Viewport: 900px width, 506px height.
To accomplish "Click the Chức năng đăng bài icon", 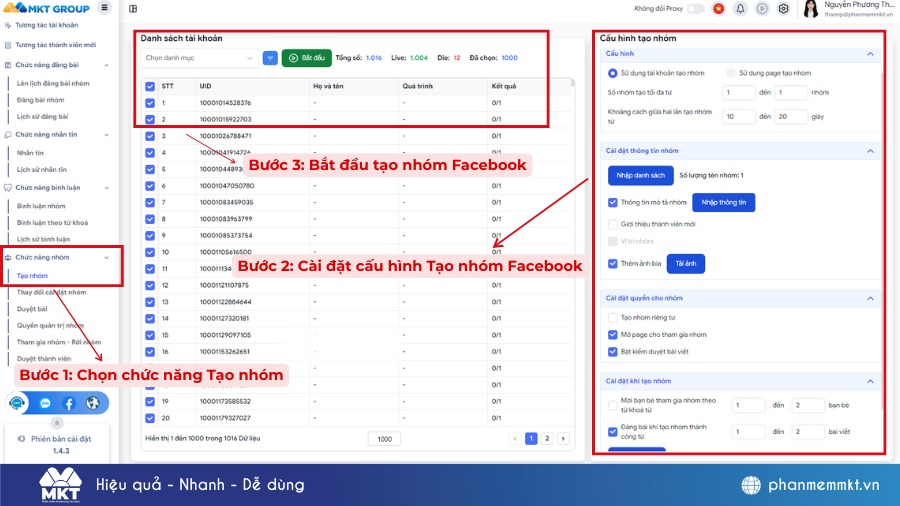I will (7, 65).
